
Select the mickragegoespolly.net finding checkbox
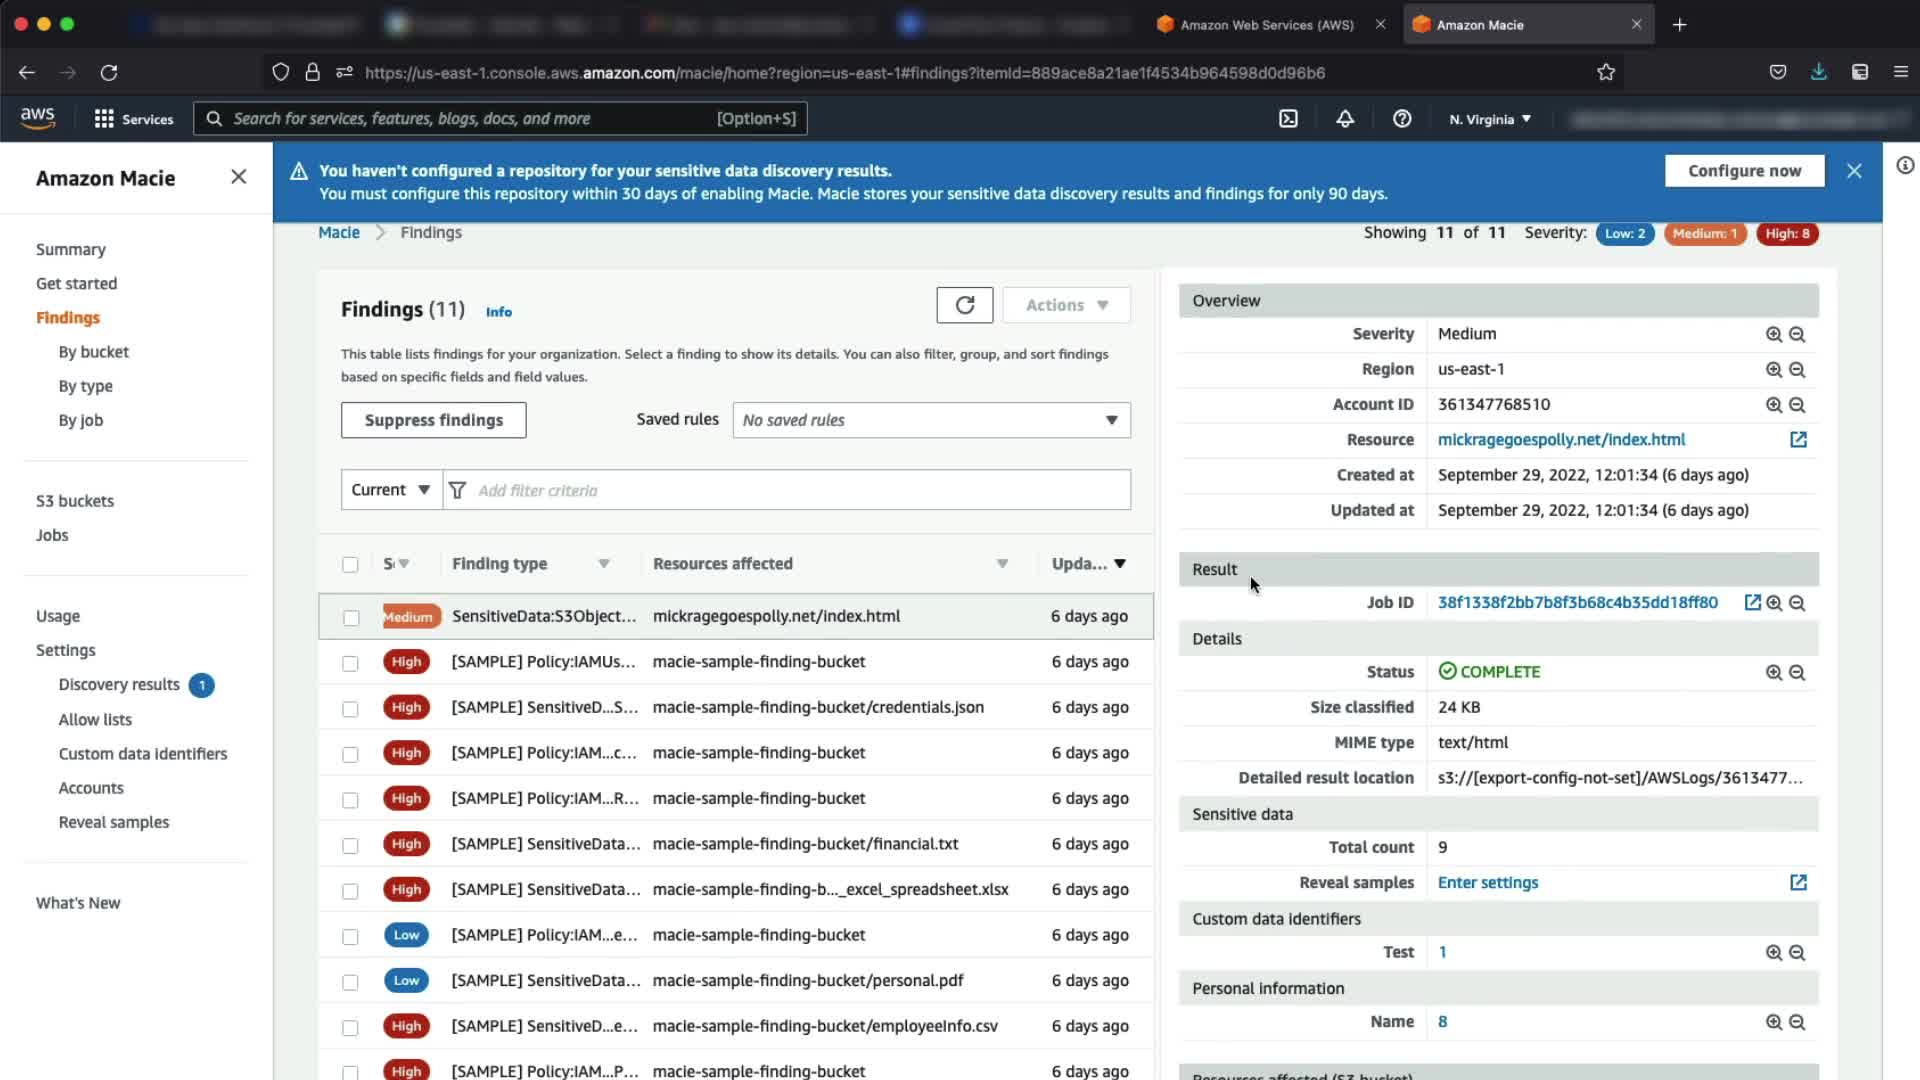[351, 618]
